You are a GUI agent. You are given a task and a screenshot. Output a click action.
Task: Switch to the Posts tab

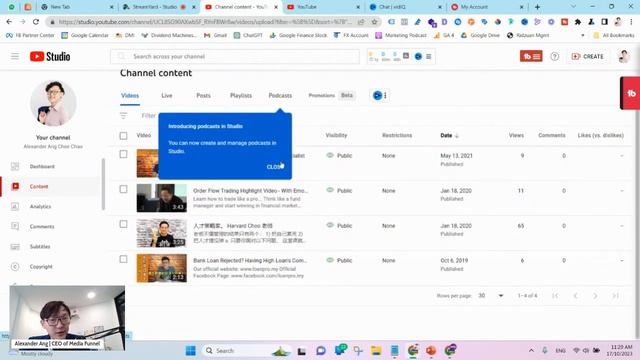point(203,96)
